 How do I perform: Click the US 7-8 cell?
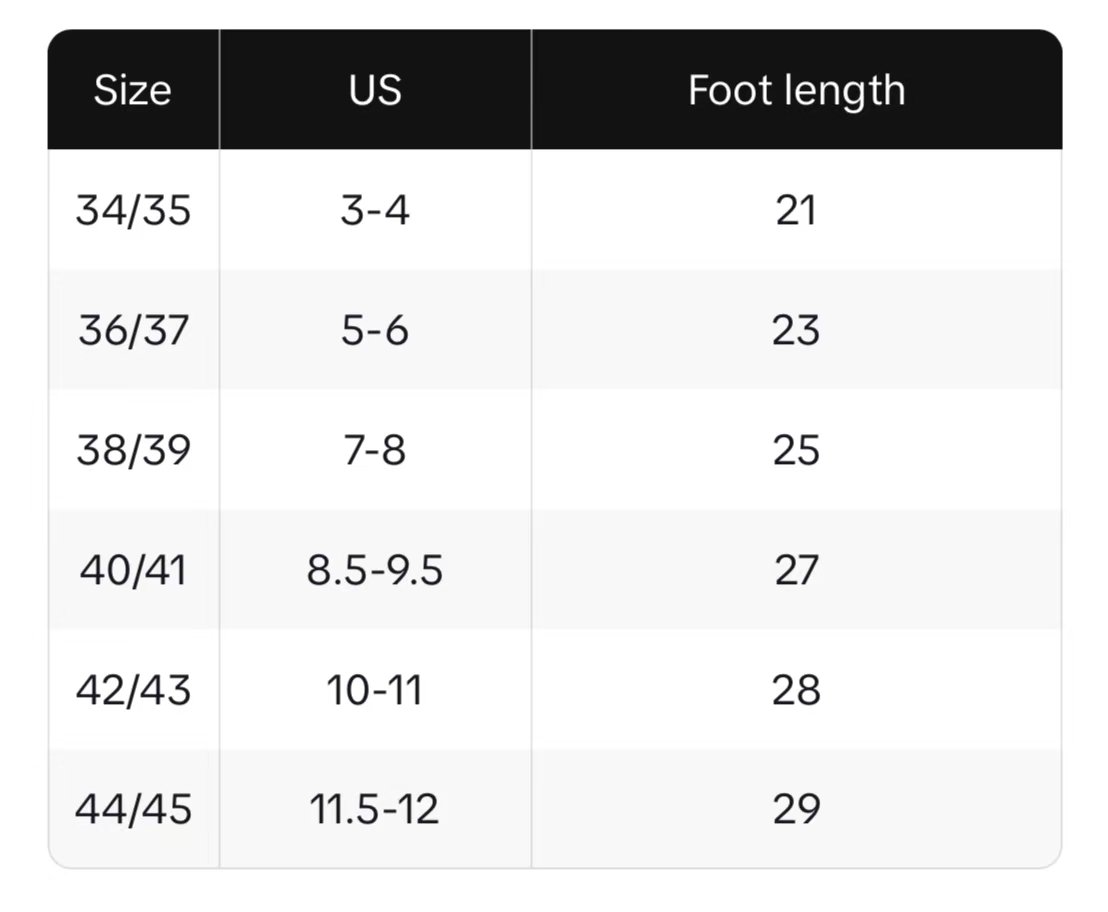coord(375,451)
